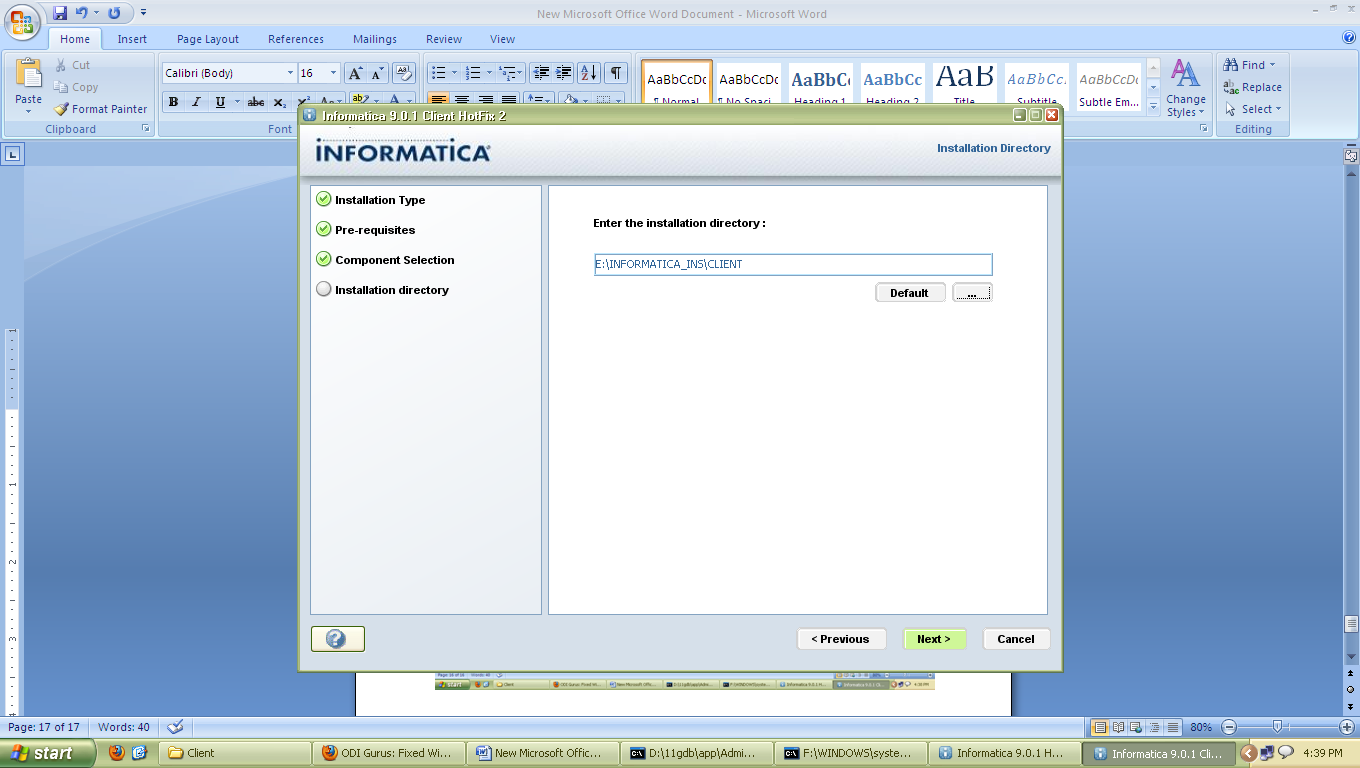Open the Find dropdown in Editing group
This screenshot has width=1360, height=768.
point(1250,65)
